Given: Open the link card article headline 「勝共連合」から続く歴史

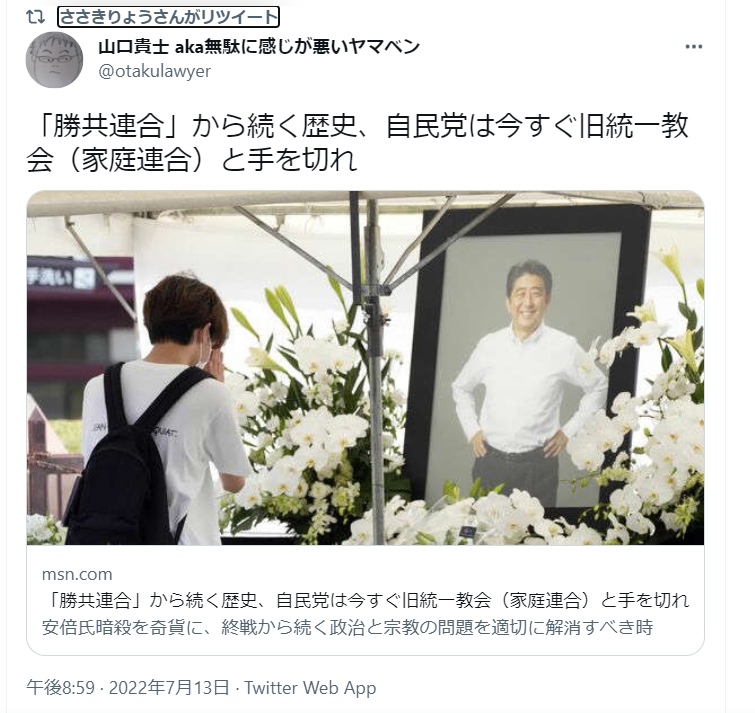Looking at the screenshot, I should coord(365,600).
